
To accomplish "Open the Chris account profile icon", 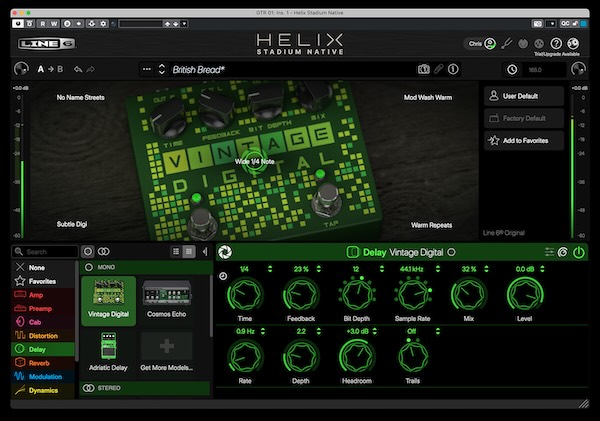I will tap(490, 44).
